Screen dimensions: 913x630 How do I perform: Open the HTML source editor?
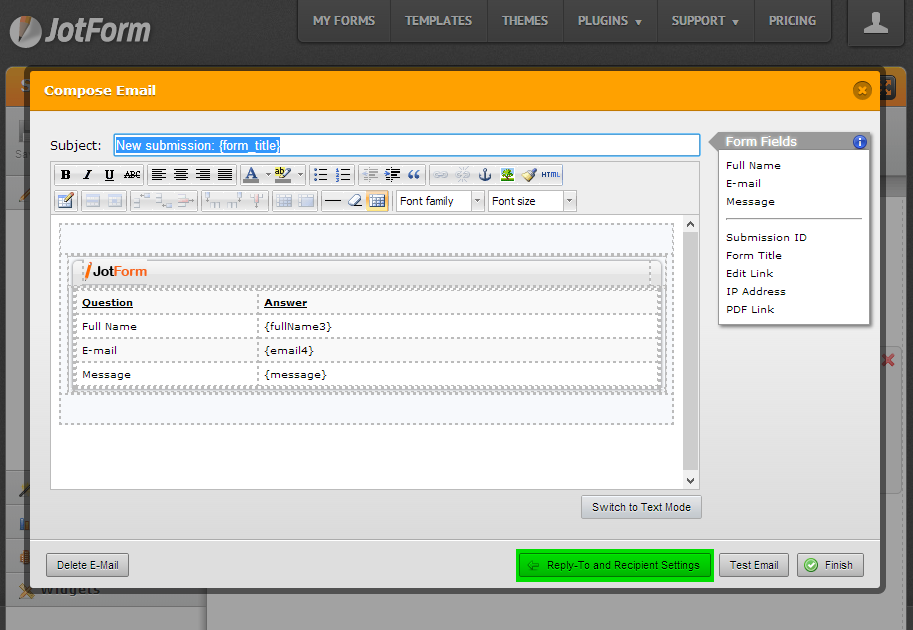tap(551, 175)
